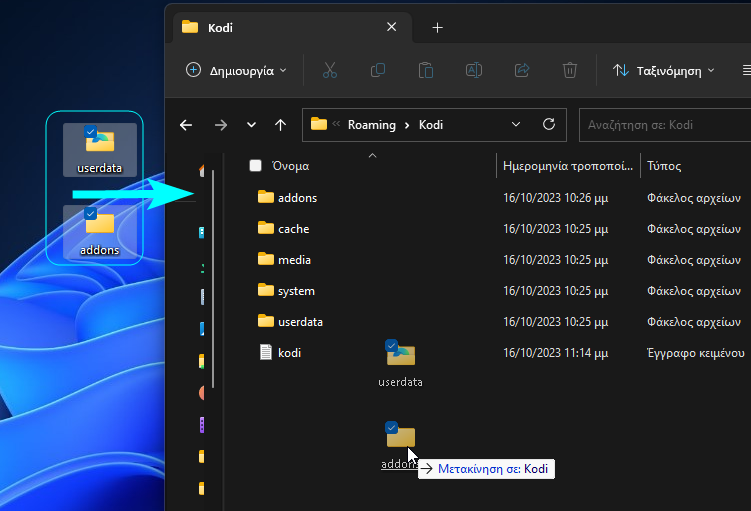The height and width of the screenshot is (511, 751).
Task: Expand the recent locations chevron
Action: (x=251, y=125)
